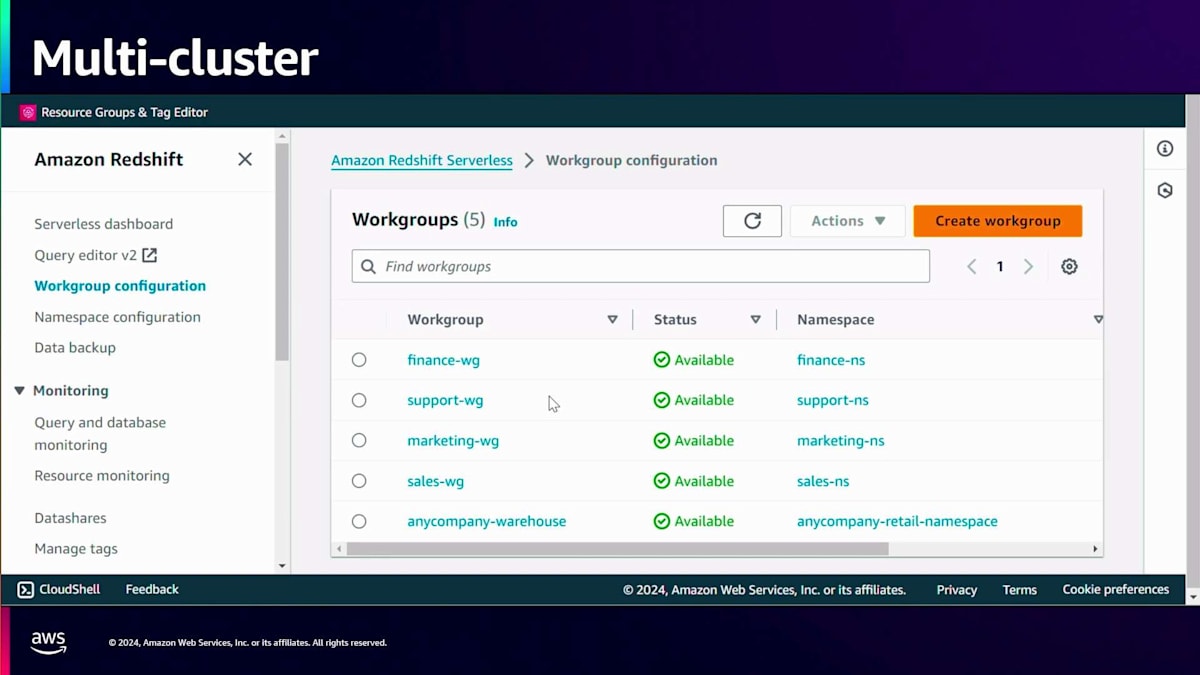The image size is (1200, 675).
Task: Open Data backup in sidebar
Action: [75, 348]
